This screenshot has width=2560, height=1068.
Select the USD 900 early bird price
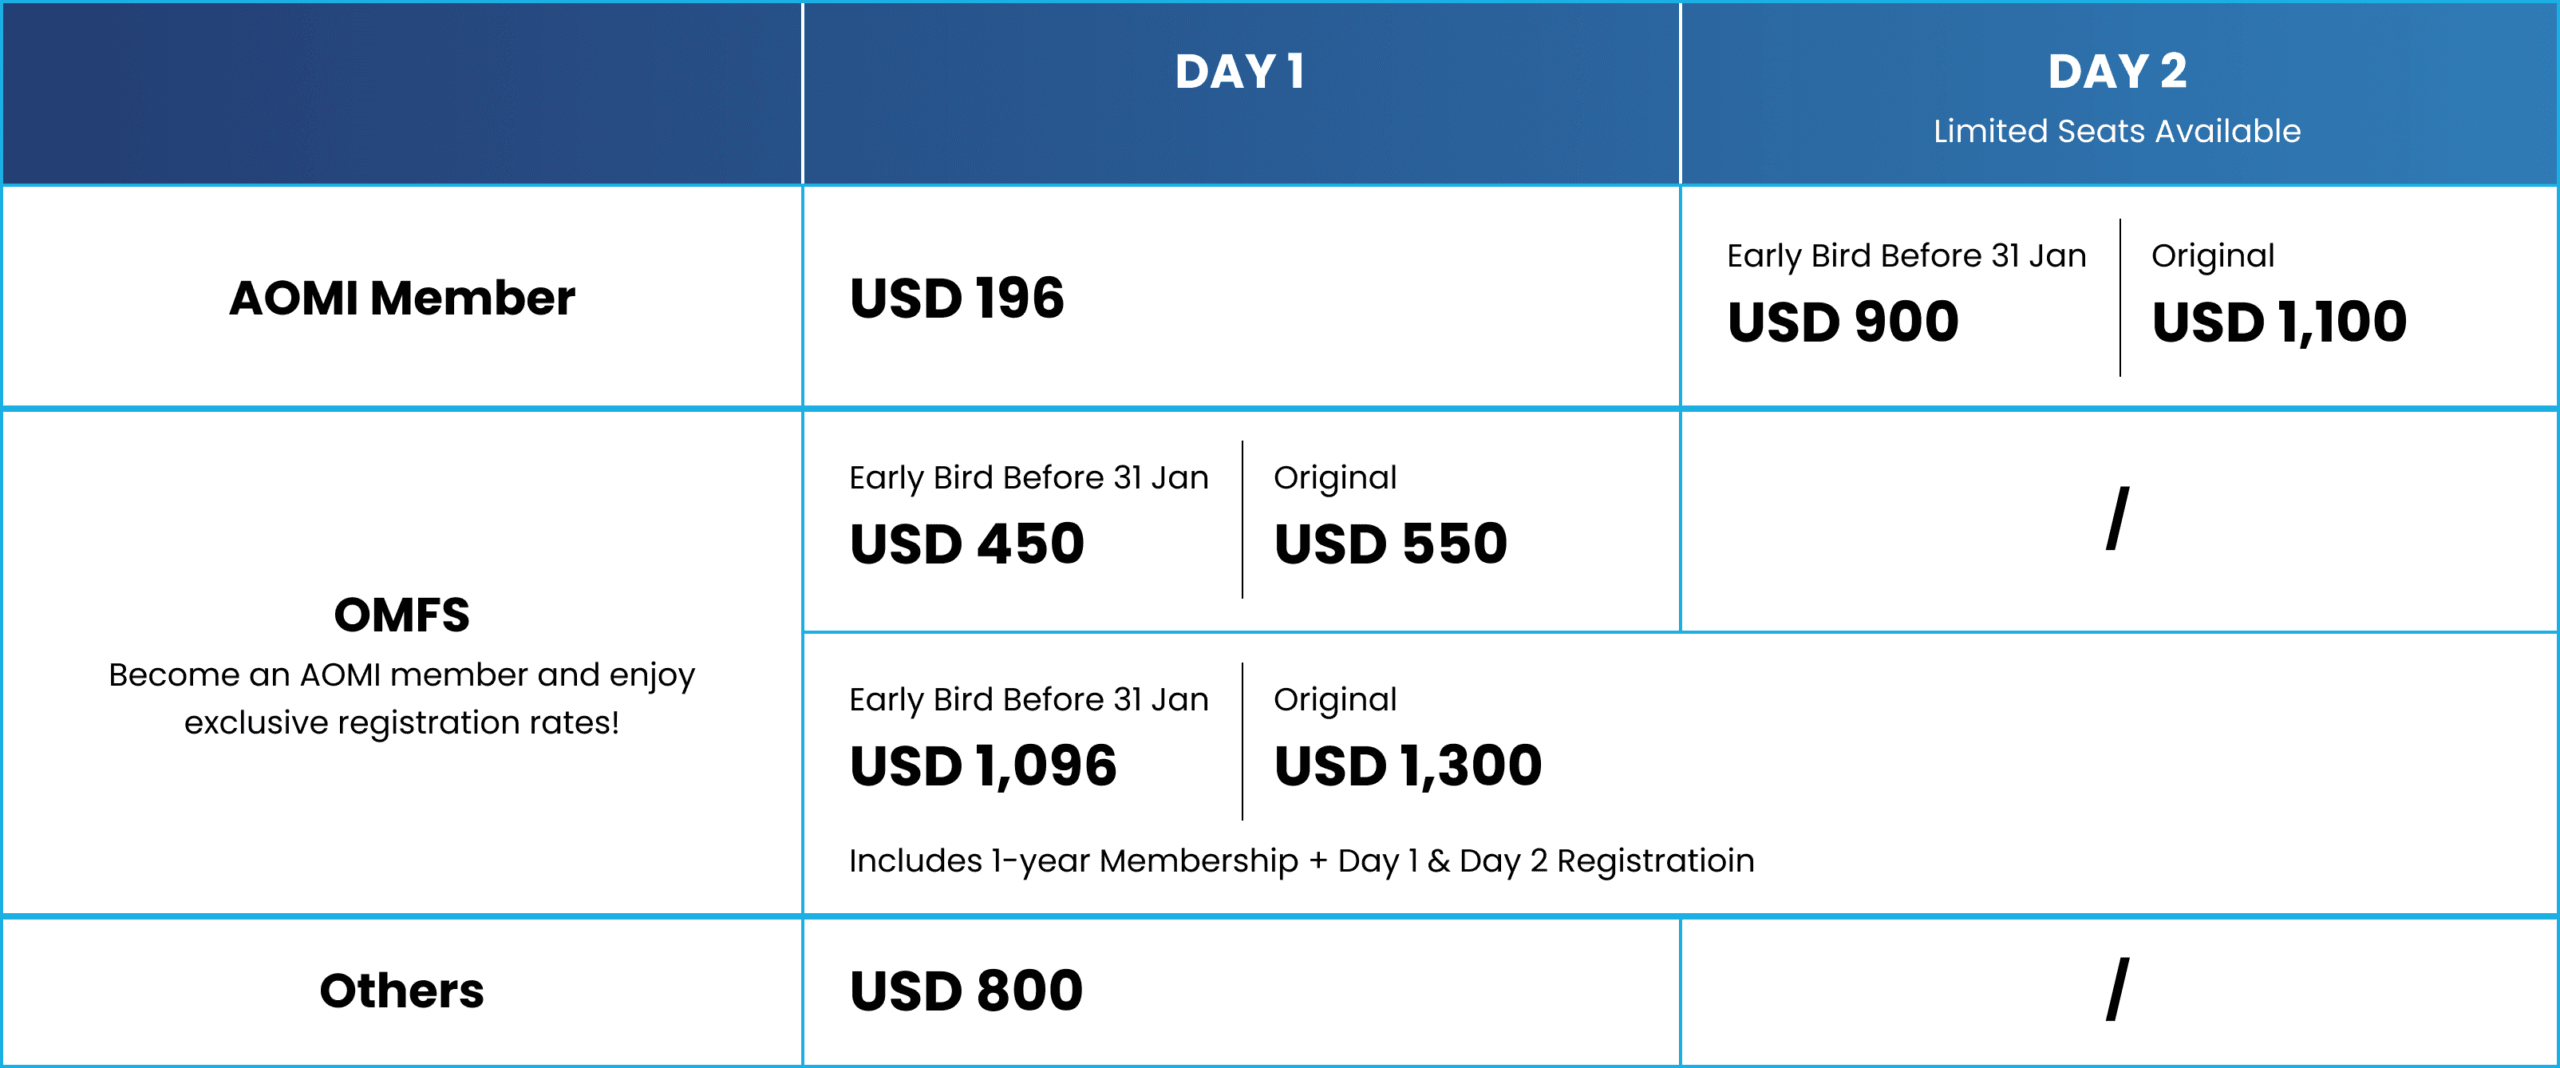pos(1843,322)
